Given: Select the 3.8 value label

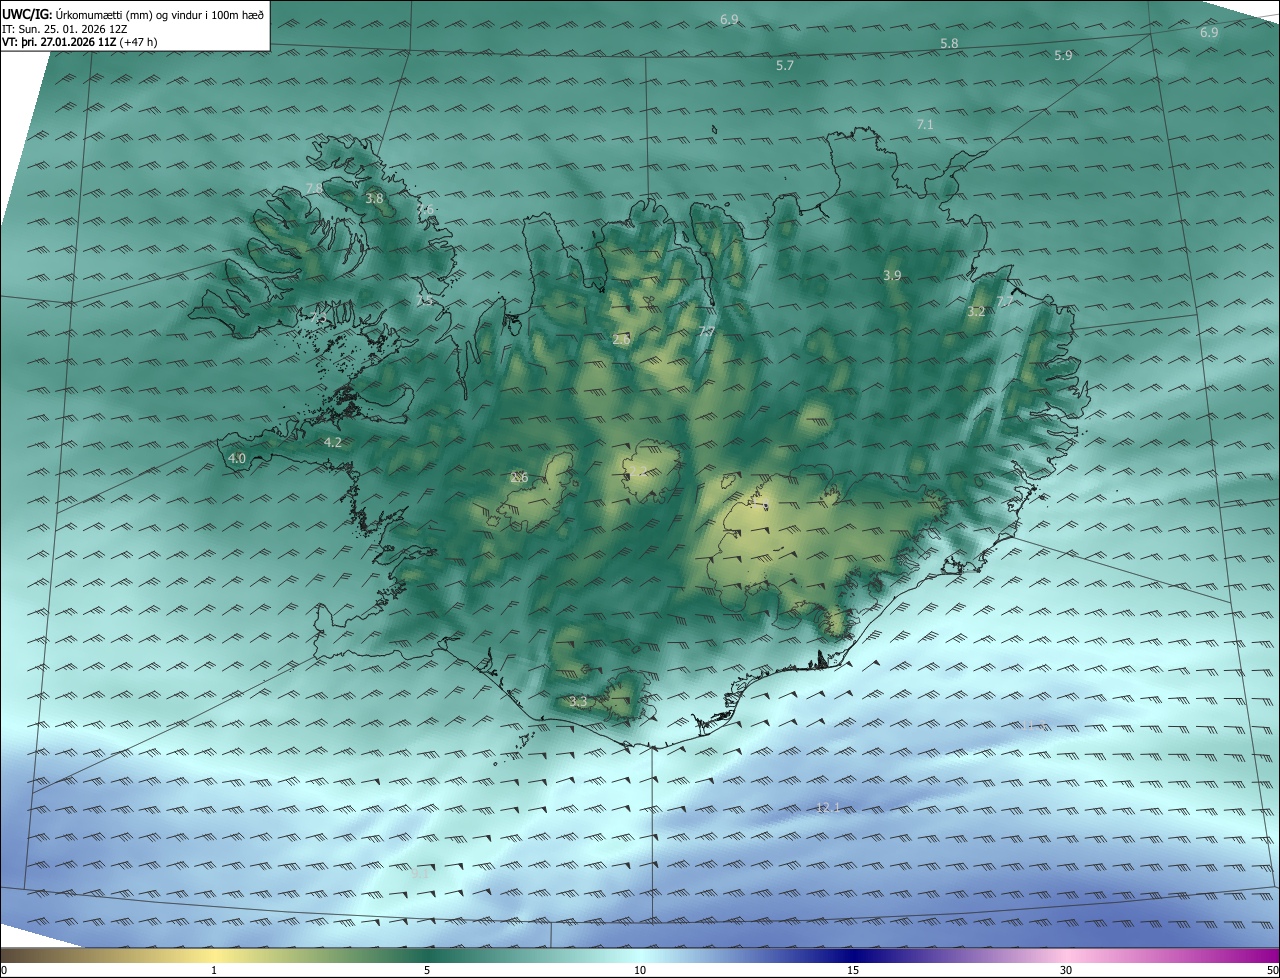Looking at the screenshot, I should coord(374,199).
